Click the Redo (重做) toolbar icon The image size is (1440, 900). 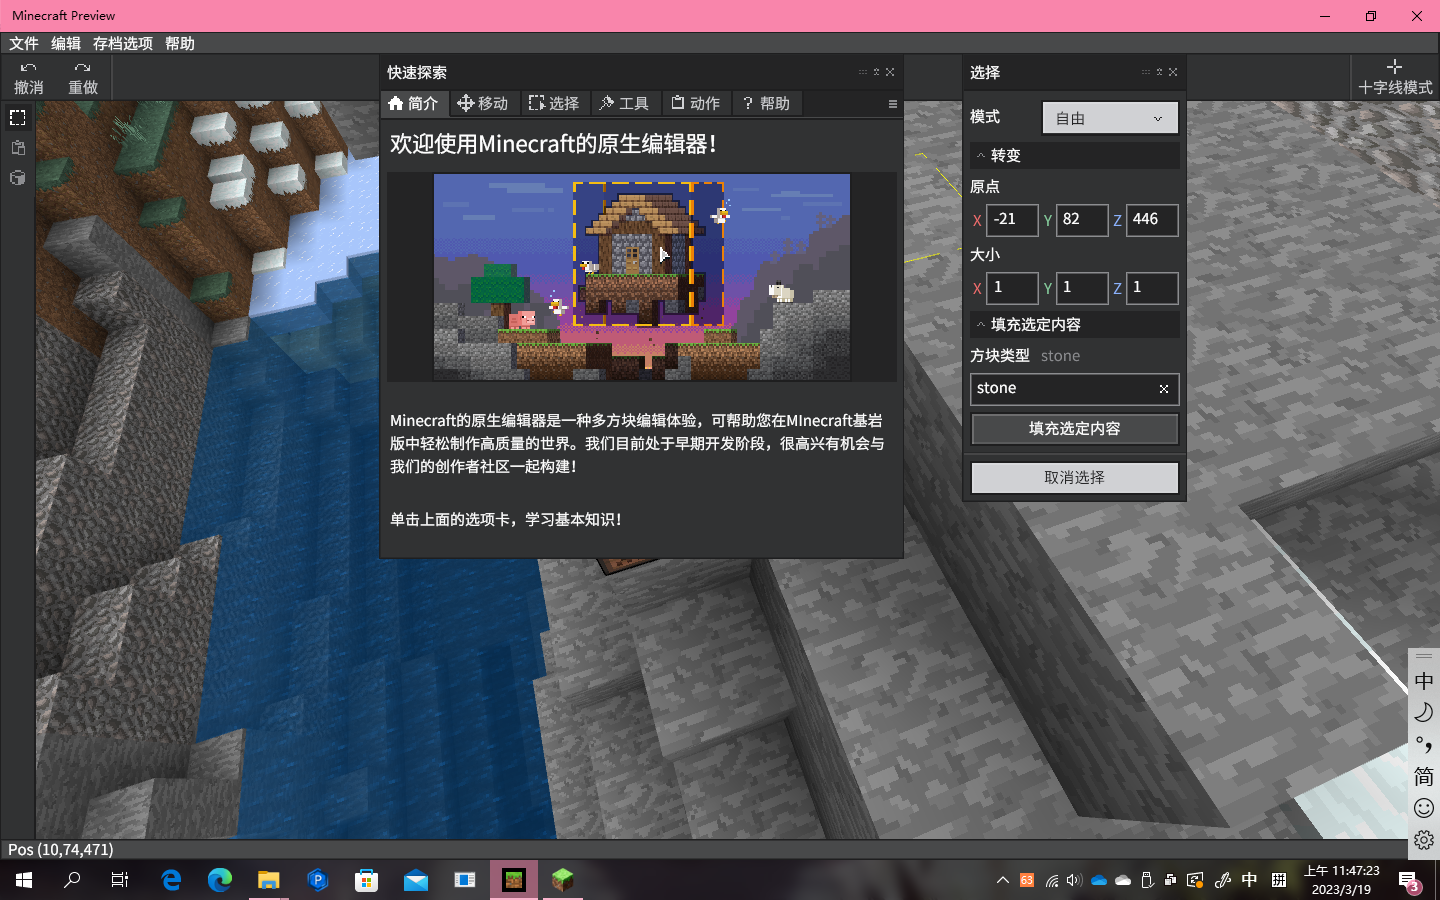pyautogui.click(x=83, y=78)
